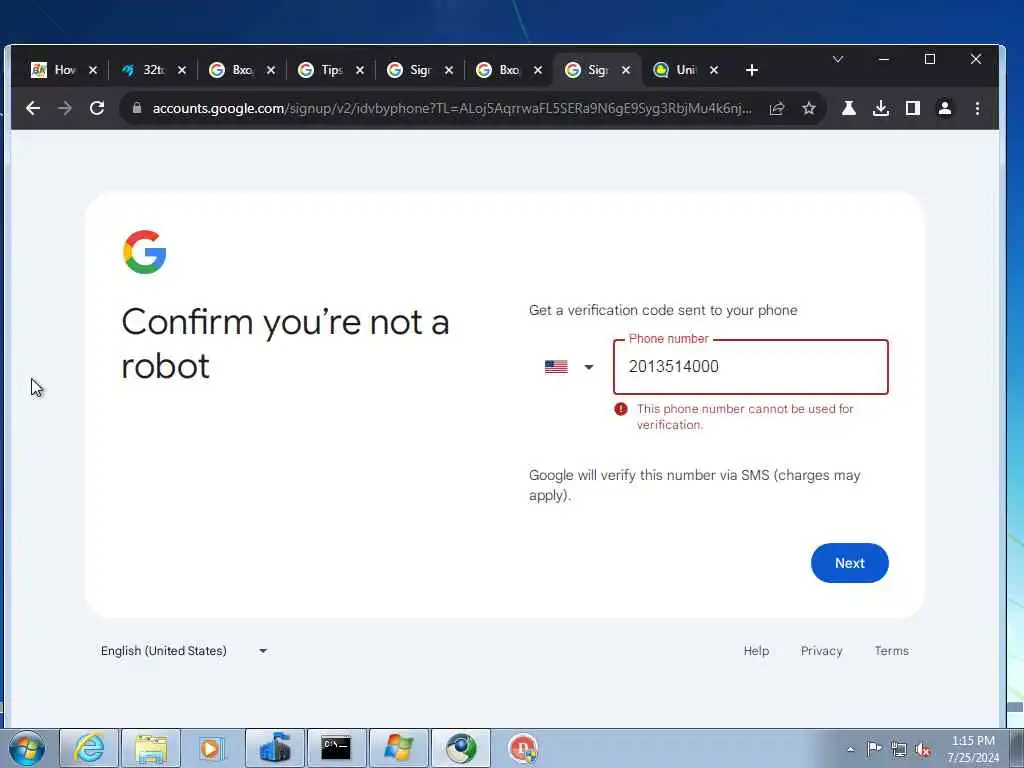The height and width of the screenshot is (768, 1024).
Task: Go back to the previous page
Action: 33,108
